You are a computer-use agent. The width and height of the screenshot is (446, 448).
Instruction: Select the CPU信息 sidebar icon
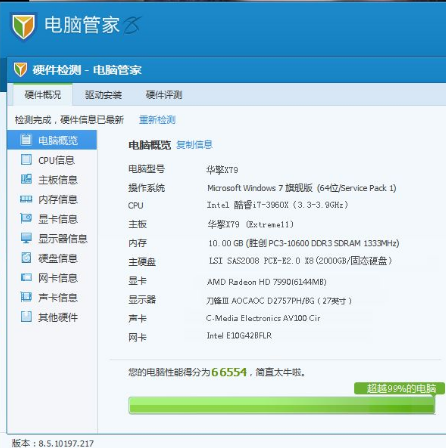click(x=26, y=160)
